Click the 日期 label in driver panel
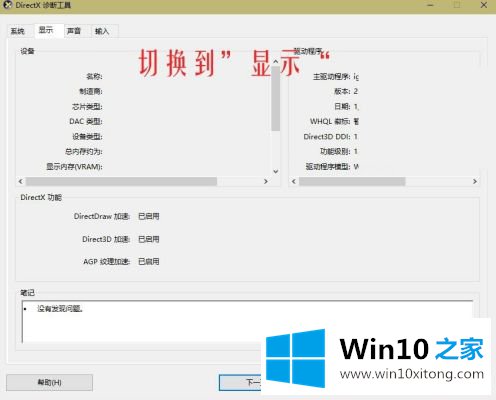 point(342,107)
